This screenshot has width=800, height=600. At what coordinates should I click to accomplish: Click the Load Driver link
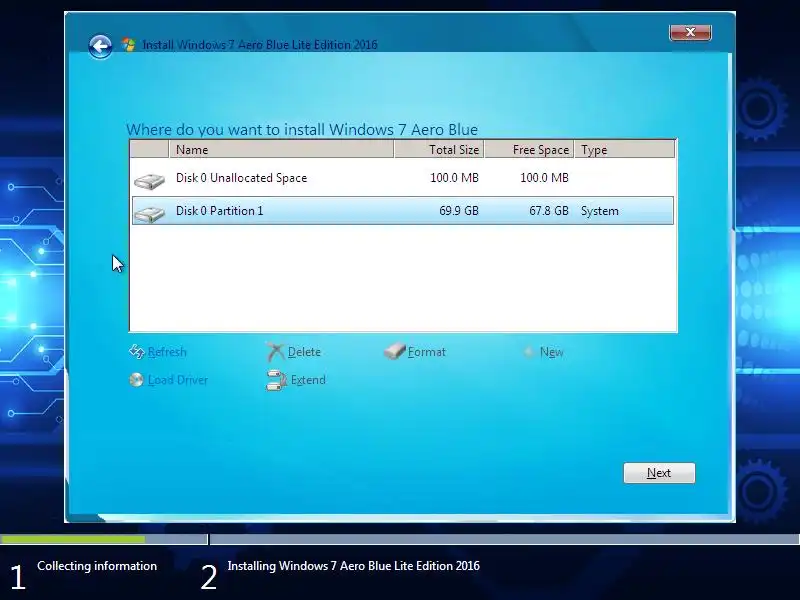[178, 380]
